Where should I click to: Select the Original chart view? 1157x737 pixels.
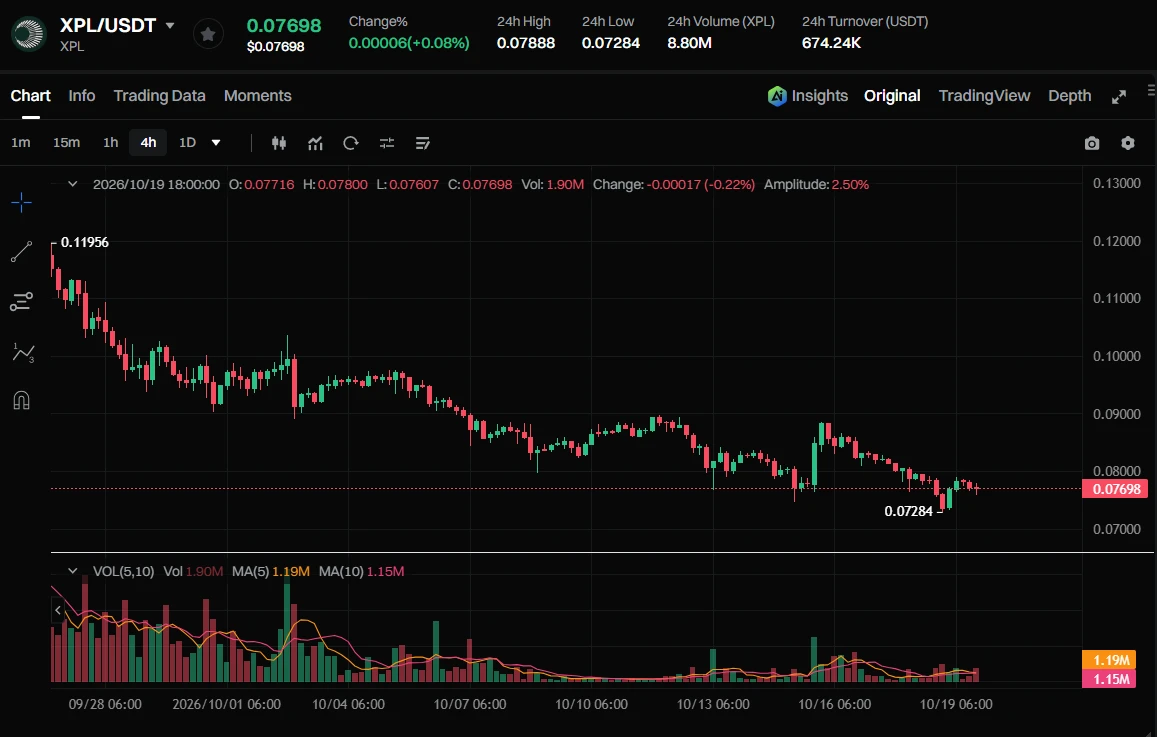(892, 96)
